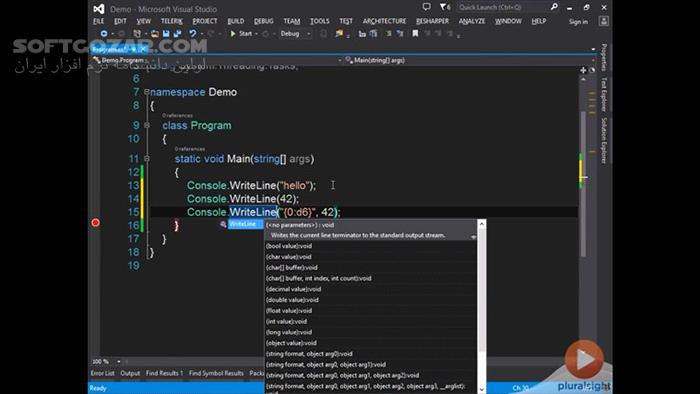Click the pin icon on Program.cs tab
This screenshot has height=394, width=700.
(x=134, y=49)
